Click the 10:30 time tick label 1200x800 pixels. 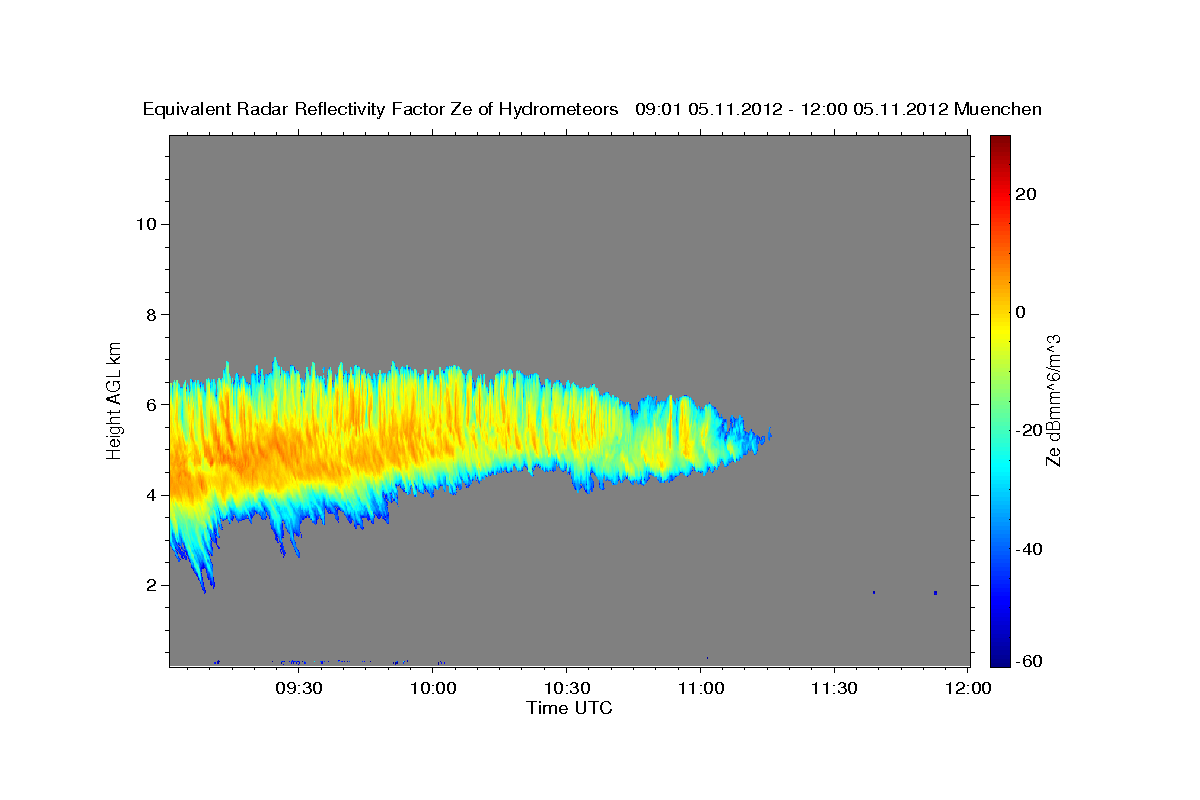[567, 689]
